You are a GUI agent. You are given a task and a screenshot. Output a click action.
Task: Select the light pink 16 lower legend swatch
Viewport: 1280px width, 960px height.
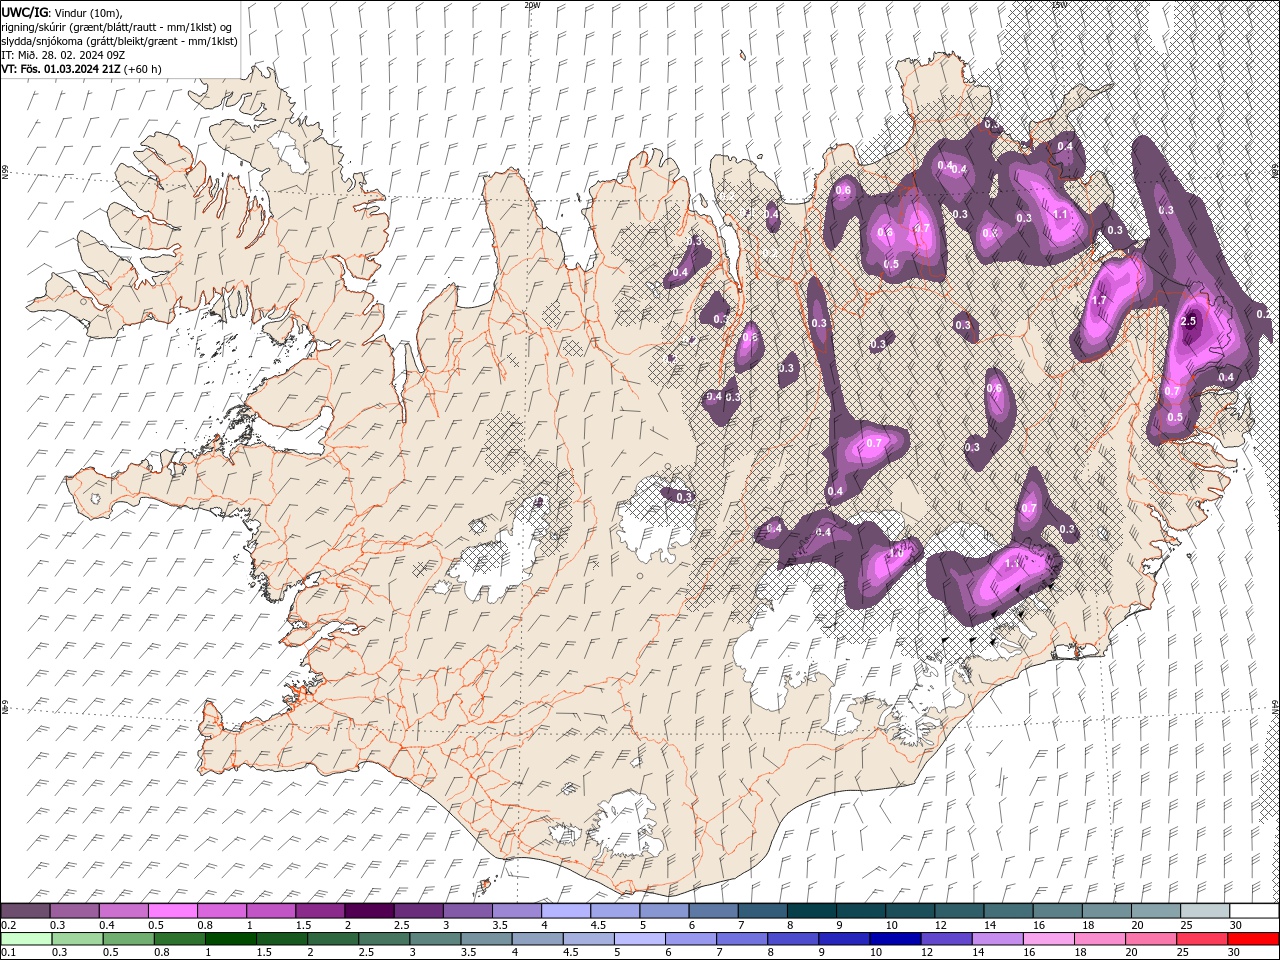coord(1050,939)
